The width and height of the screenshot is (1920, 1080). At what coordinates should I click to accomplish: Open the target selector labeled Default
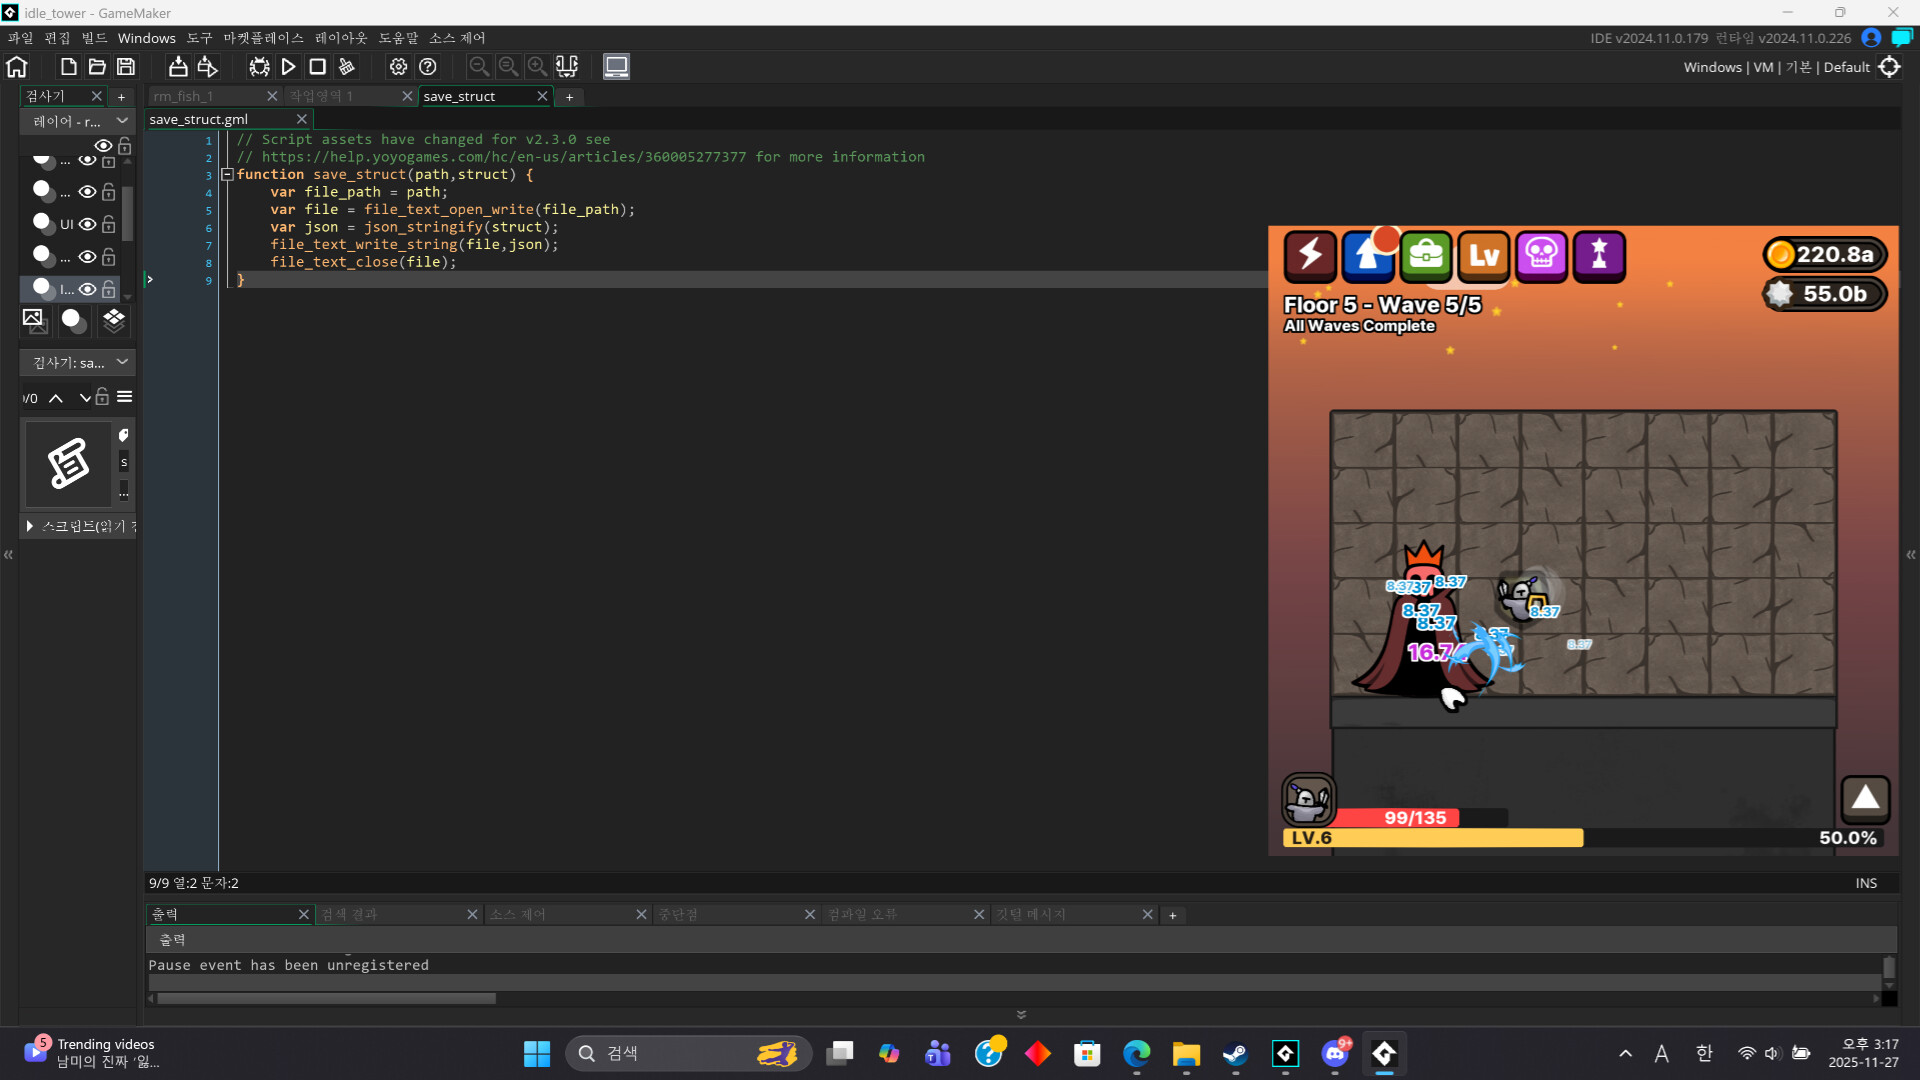1848,67
